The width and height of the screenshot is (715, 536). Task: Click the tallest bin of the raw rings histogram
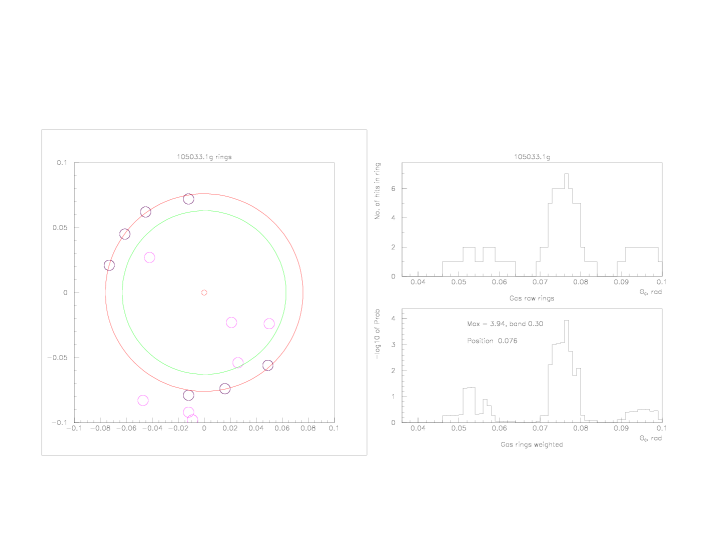point(566,225)
